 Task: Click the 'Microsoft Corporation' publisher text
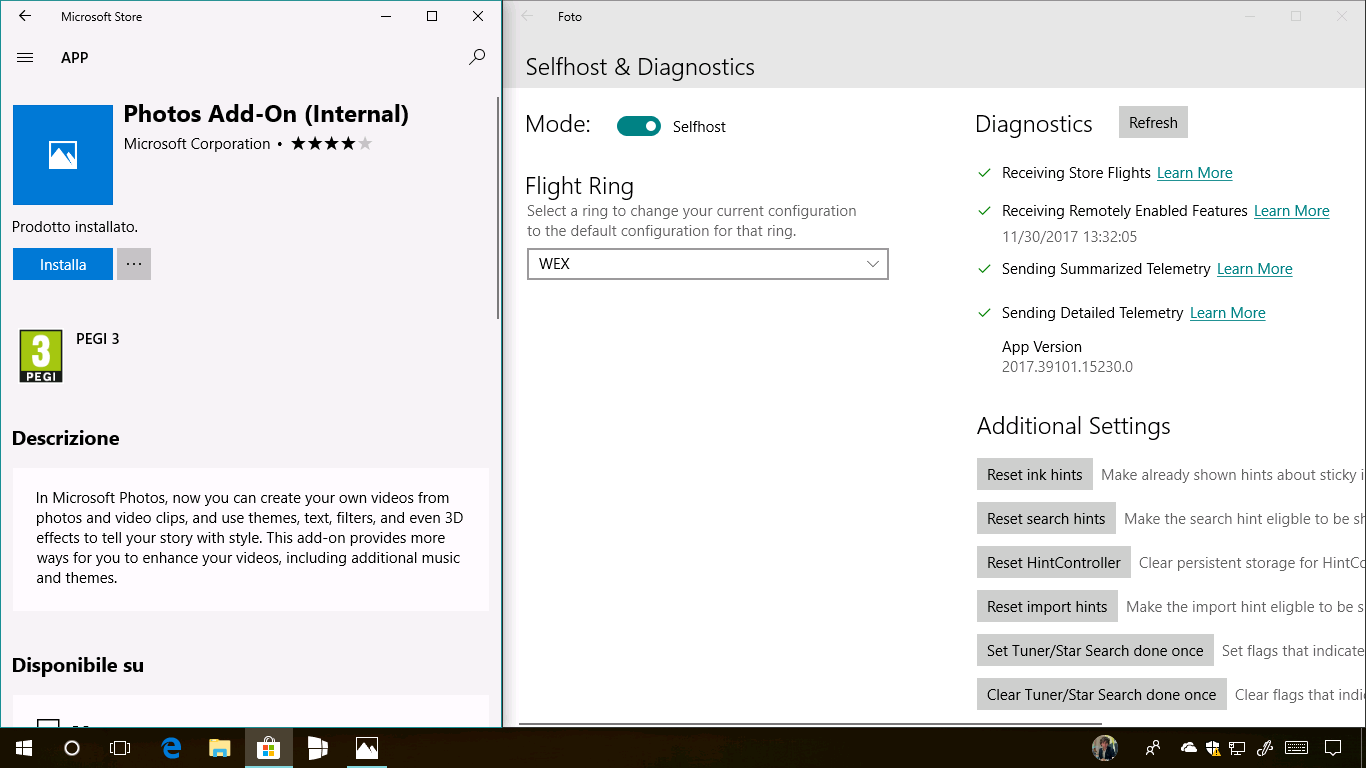point(197,144)
